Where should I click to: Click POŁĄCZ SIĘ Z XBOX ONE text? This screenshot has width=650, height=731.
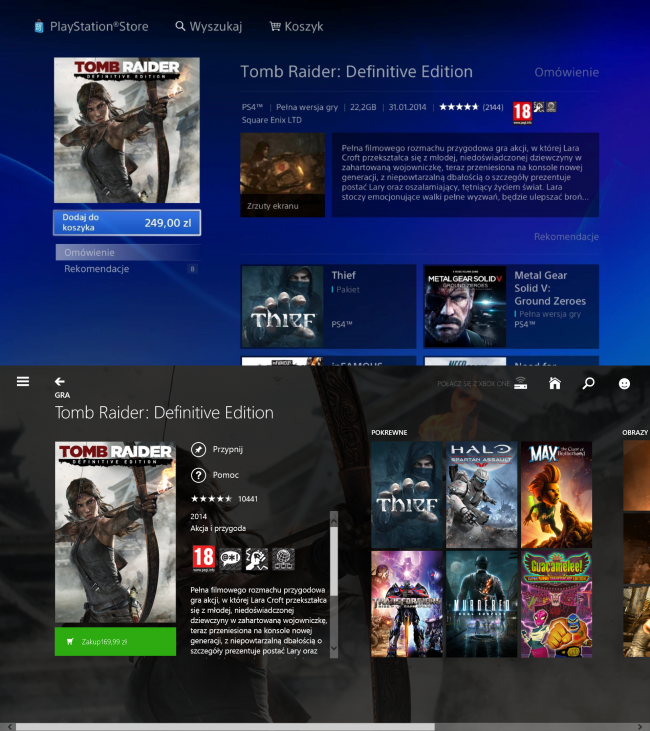coord(473,384)
